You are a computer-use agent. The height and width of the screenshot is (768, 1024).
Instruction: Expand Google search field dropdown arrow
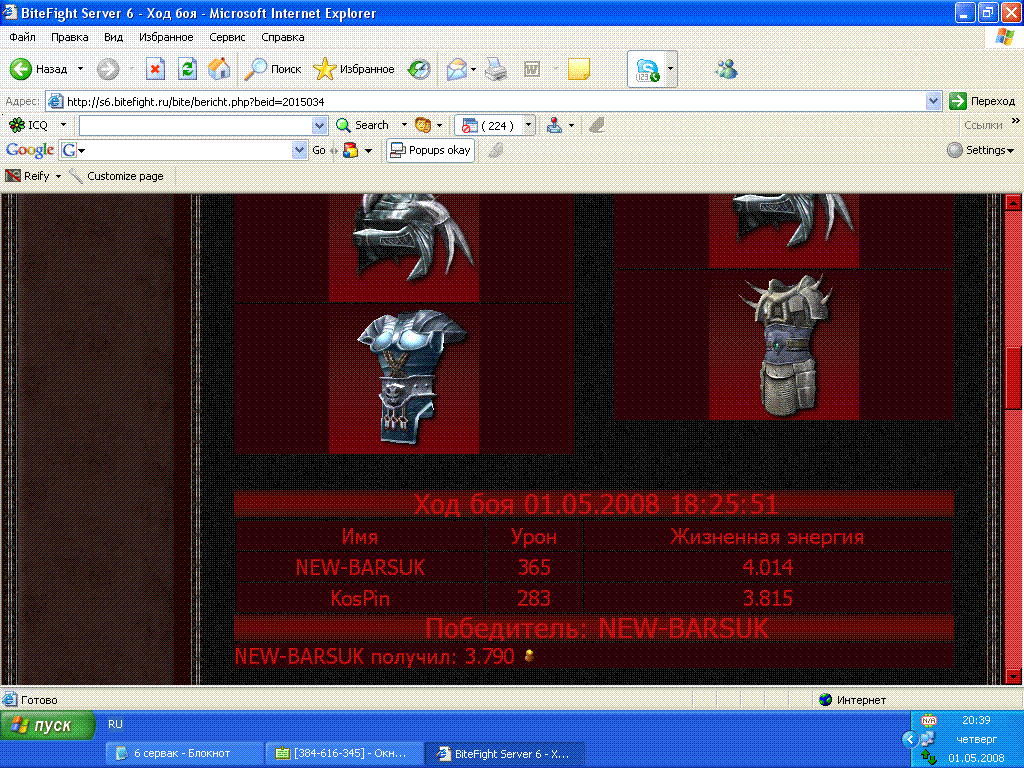299,150
